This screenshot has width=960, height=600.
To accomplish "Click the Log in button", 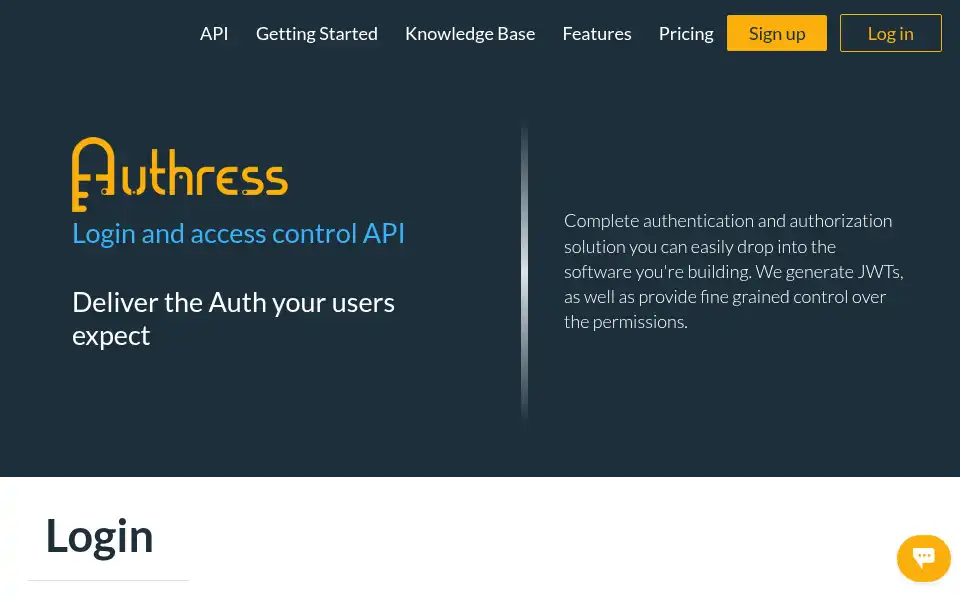I will click(x=890, y=33).
